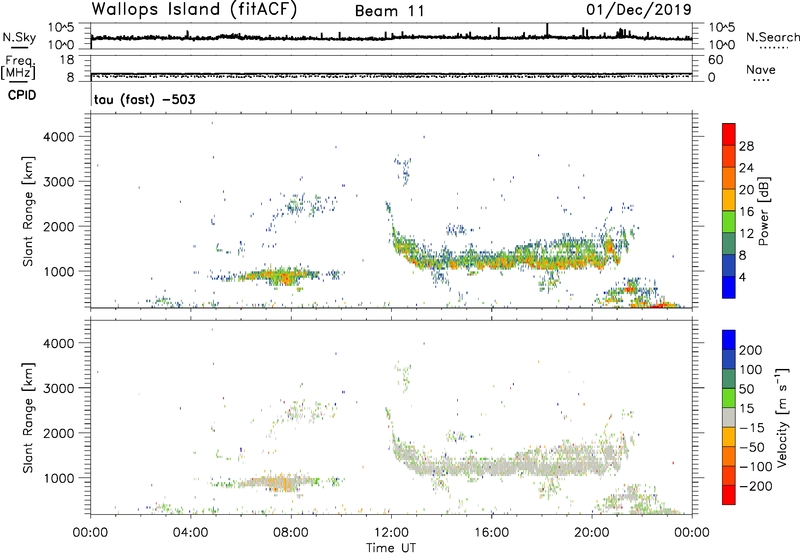The width and height of the screenshot is (800, 554).
Task: Click the '28' power scale value
Action: [x=746, y=146]
